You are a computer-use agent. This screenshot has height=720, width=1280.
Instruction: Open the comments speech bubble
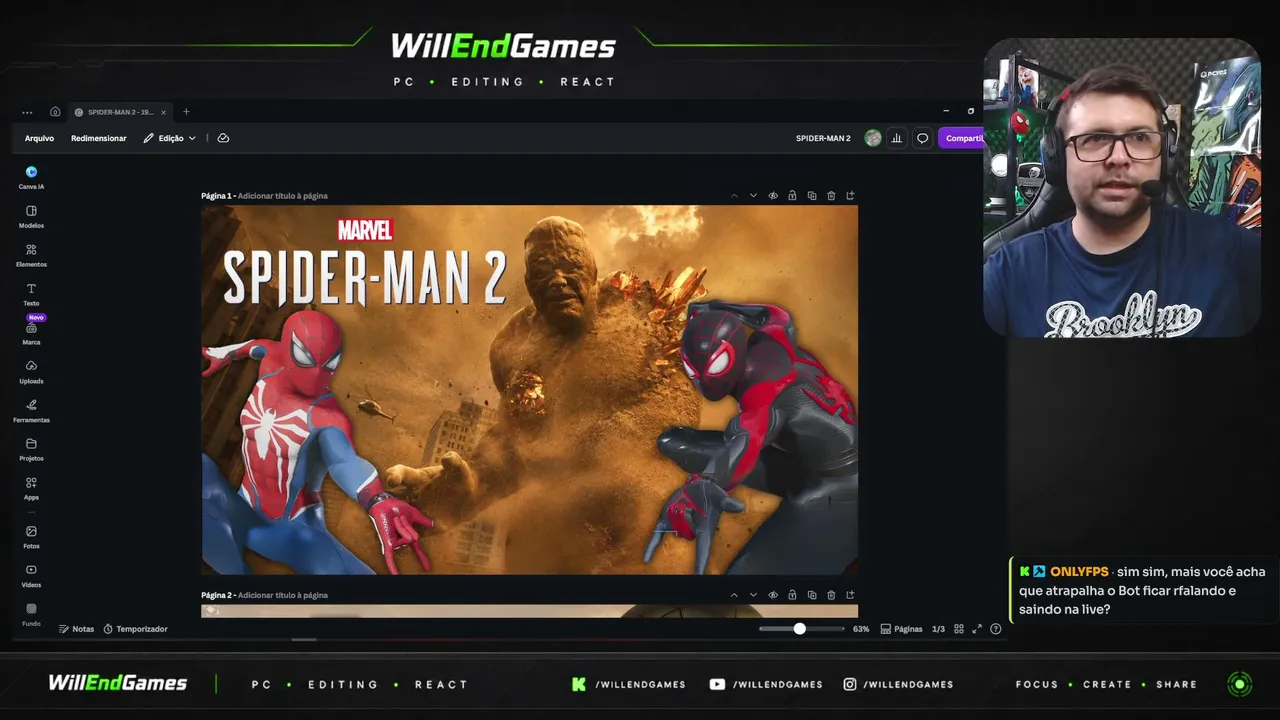[x=923, y=138]
